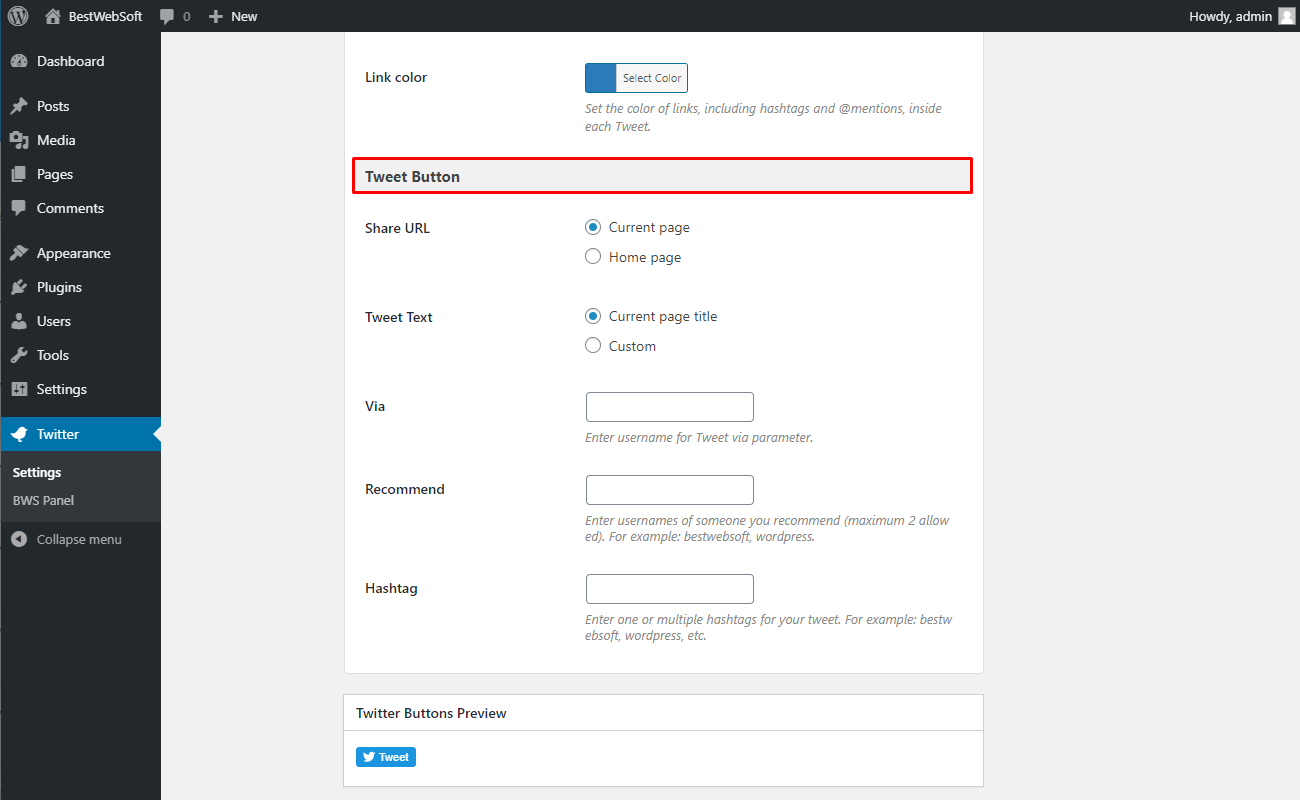Click the Media icon in sidebar
The image size is (1300, 800).
point(19,140)
